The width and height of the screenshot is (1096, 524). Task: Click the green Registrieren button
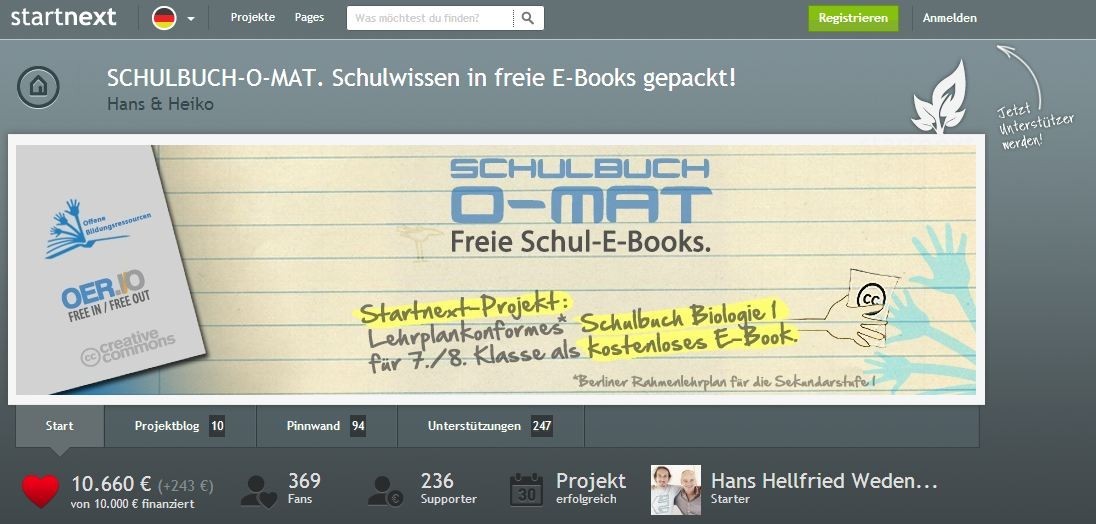click(853, 18)
